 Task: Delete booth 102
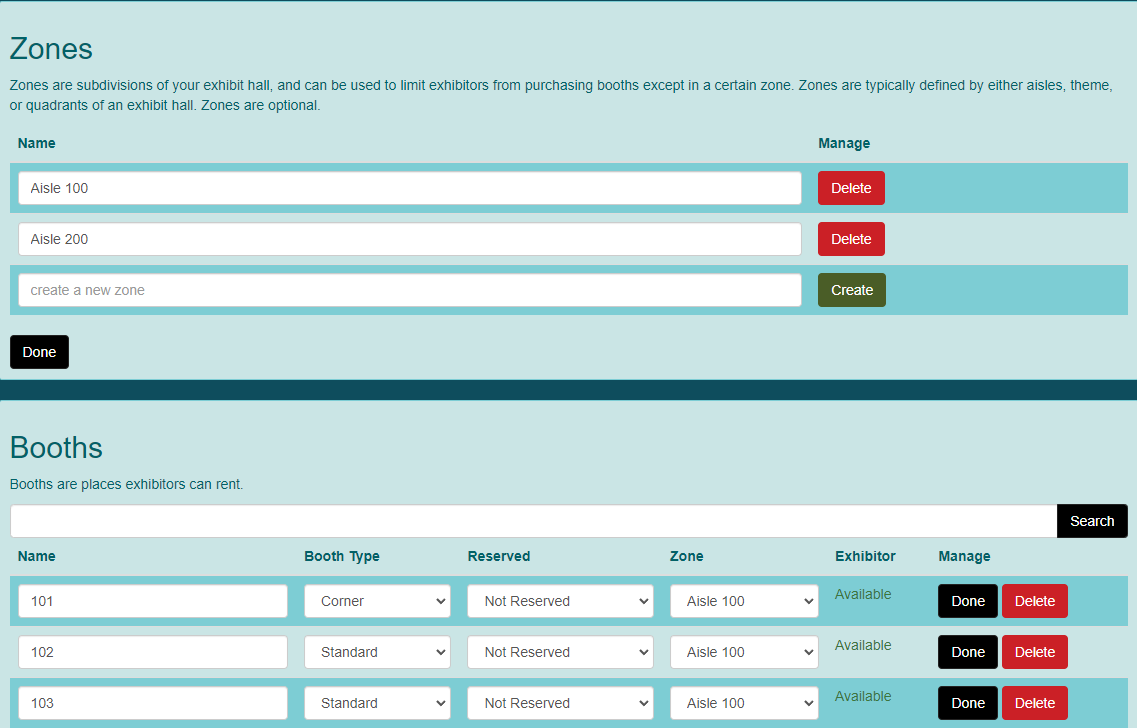1035,652
